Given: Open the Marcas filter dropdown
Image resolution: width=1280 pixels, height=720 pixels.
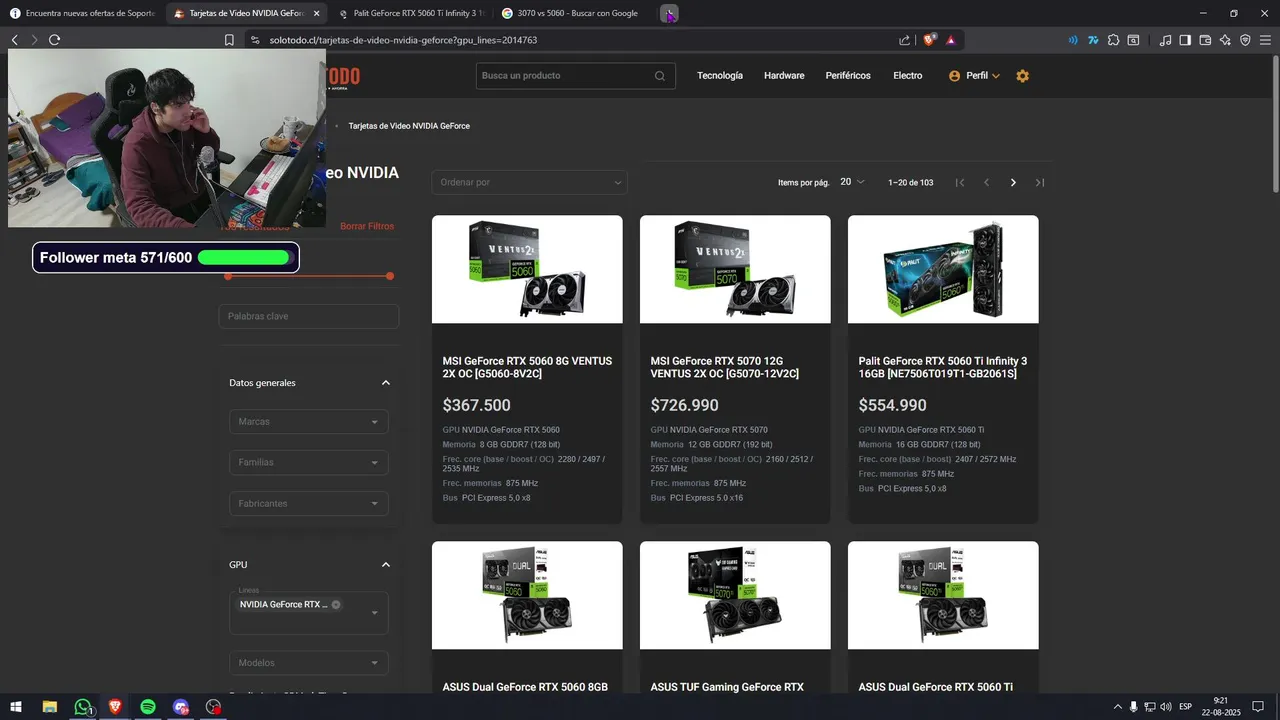Looking at the screenshot, I should coord(308,422).
